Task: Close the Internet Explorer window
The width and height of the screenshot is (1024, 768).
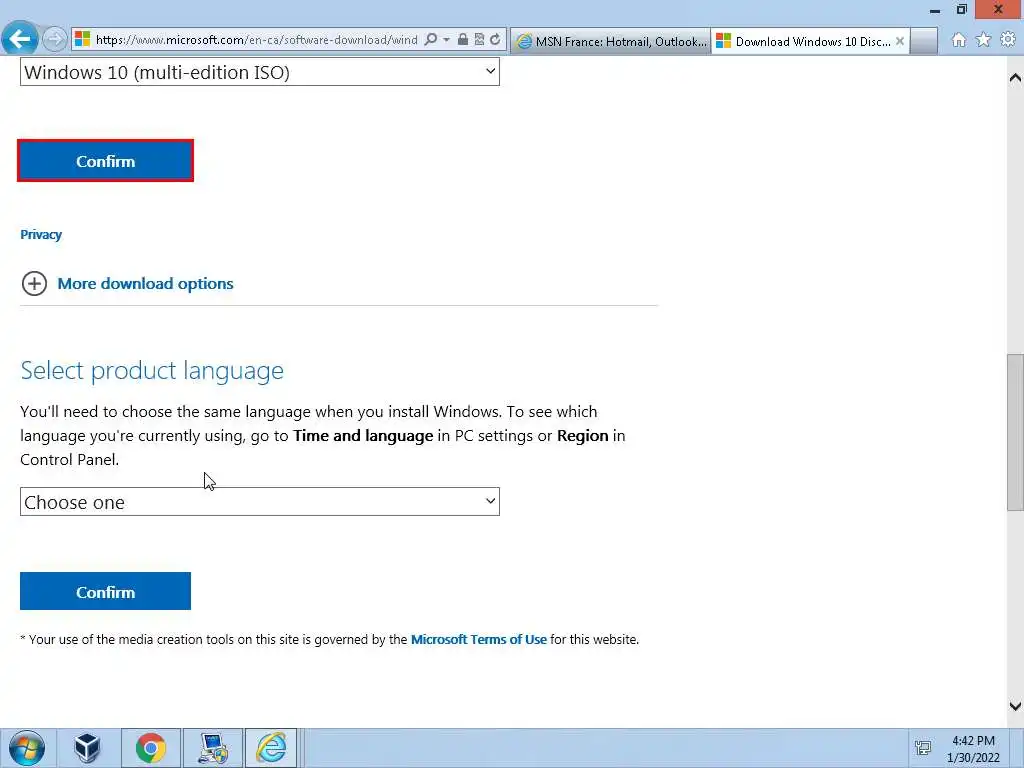Action: (999, 9)
